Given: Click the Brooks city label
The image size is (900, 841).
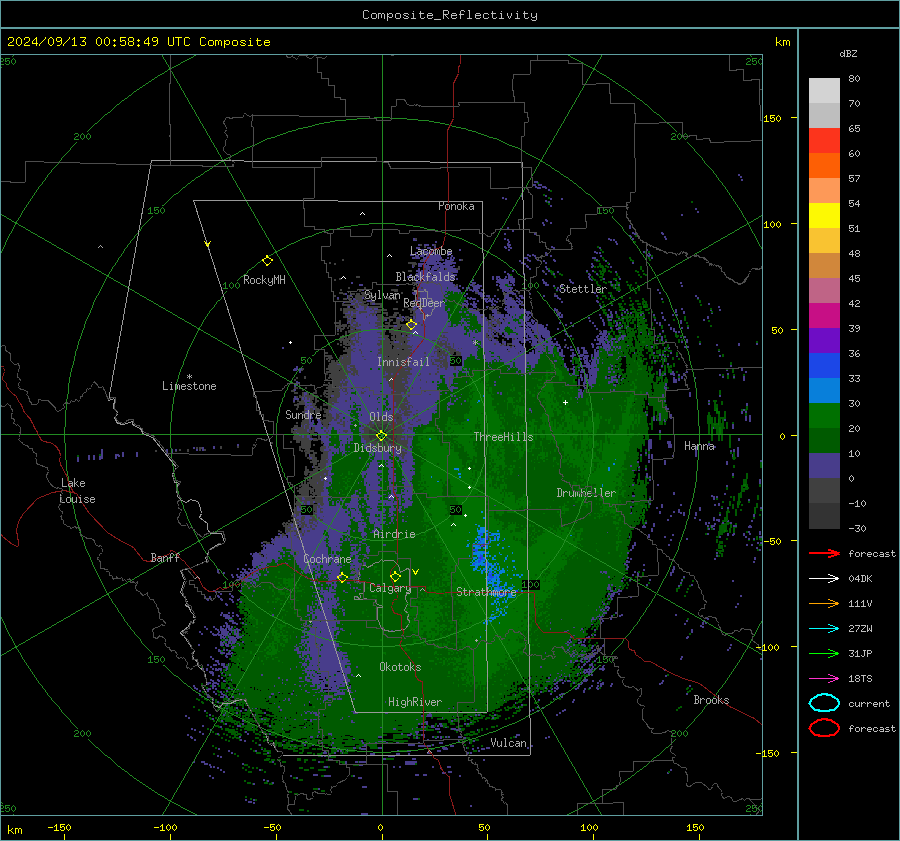Looking at the screenshot, I should (711, 700).
